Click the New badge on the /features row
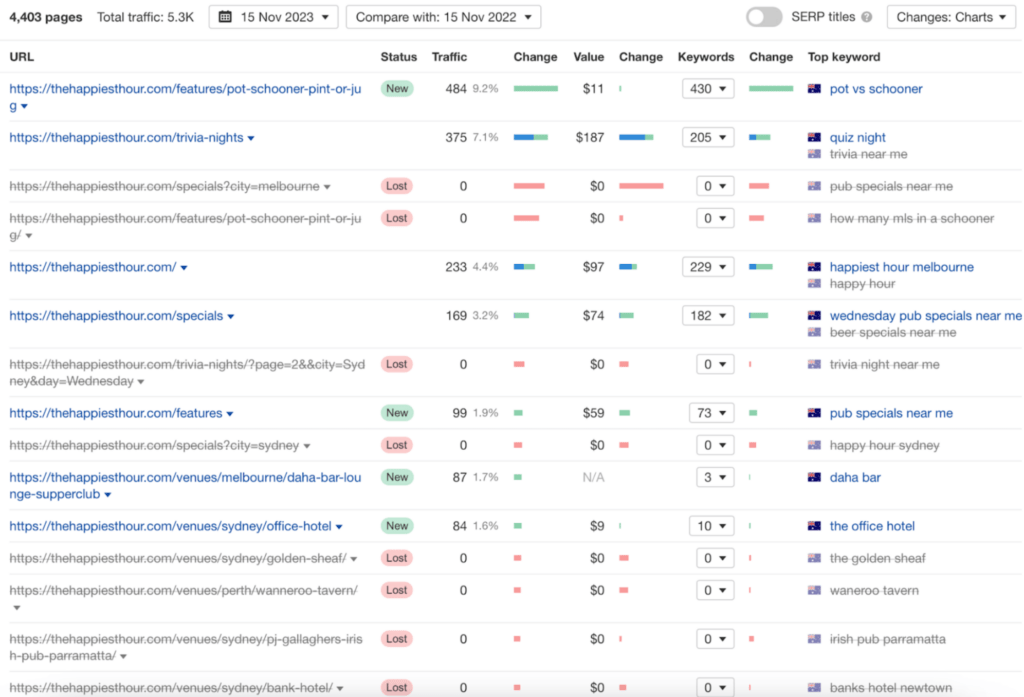The width and height of the screenshot is (1024, 697). tap(397, 413)
